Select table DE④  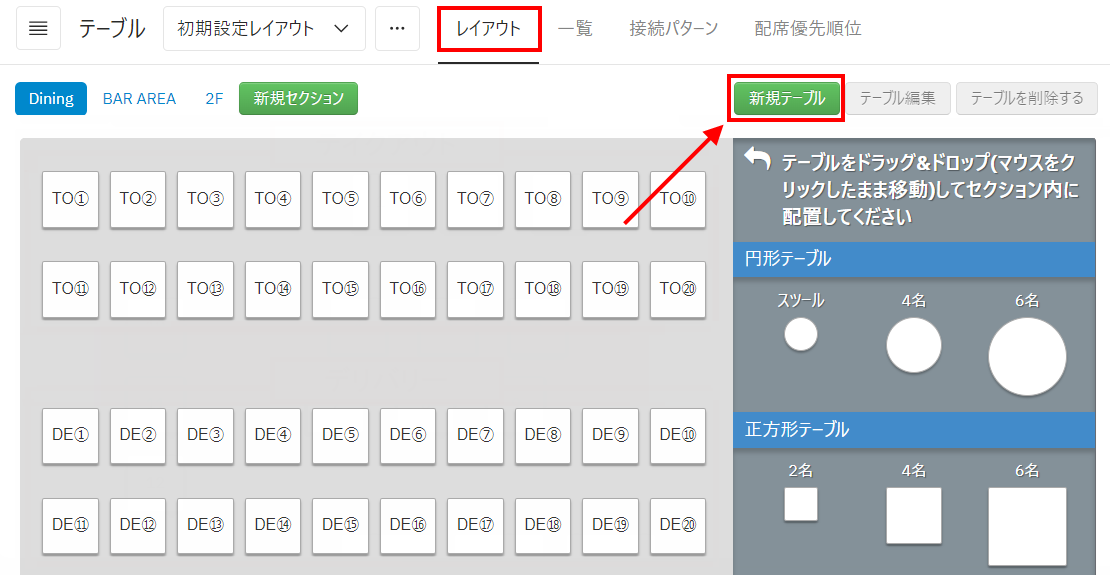(273, 436)
